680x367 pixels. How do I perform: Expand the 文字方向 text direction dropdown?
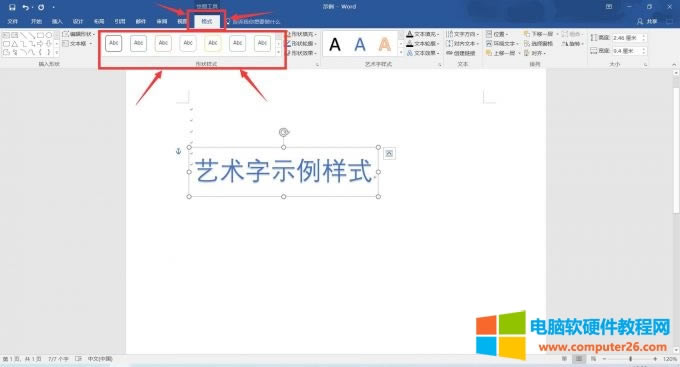(463, 34)
